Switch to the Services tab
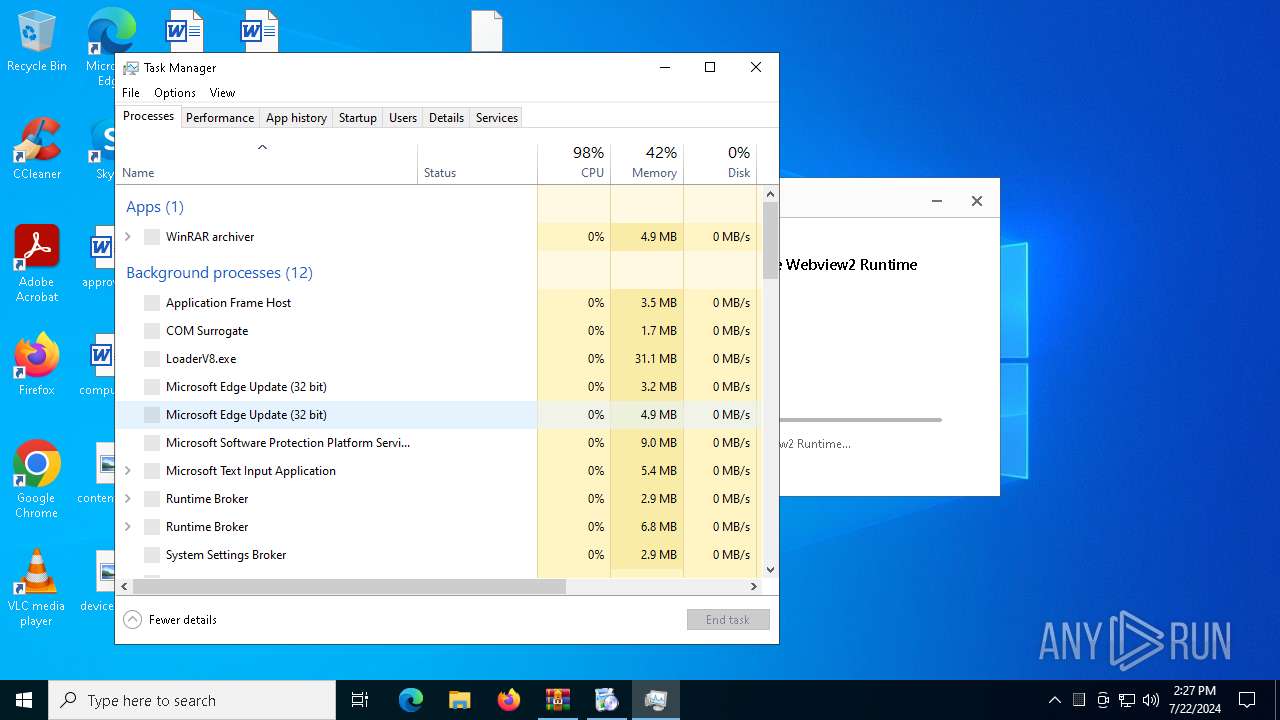1280x720 pixels. click(497, 118)
